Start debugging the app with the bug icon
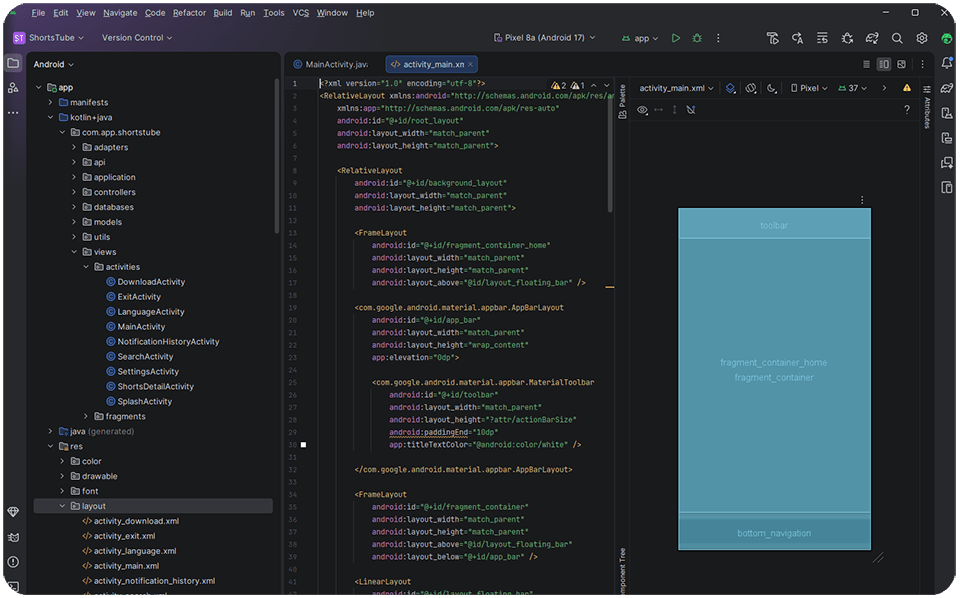960x598 pixels. (x=697, y=38)
